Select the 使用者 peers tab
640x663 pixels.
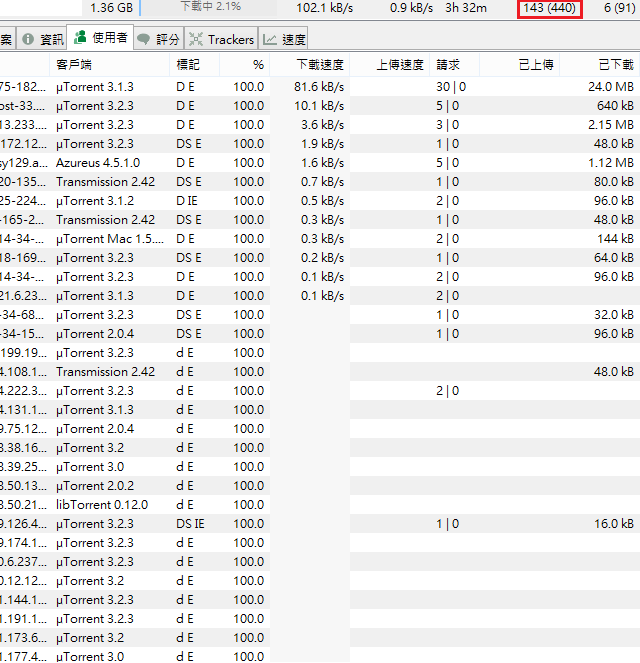point(101,38)
